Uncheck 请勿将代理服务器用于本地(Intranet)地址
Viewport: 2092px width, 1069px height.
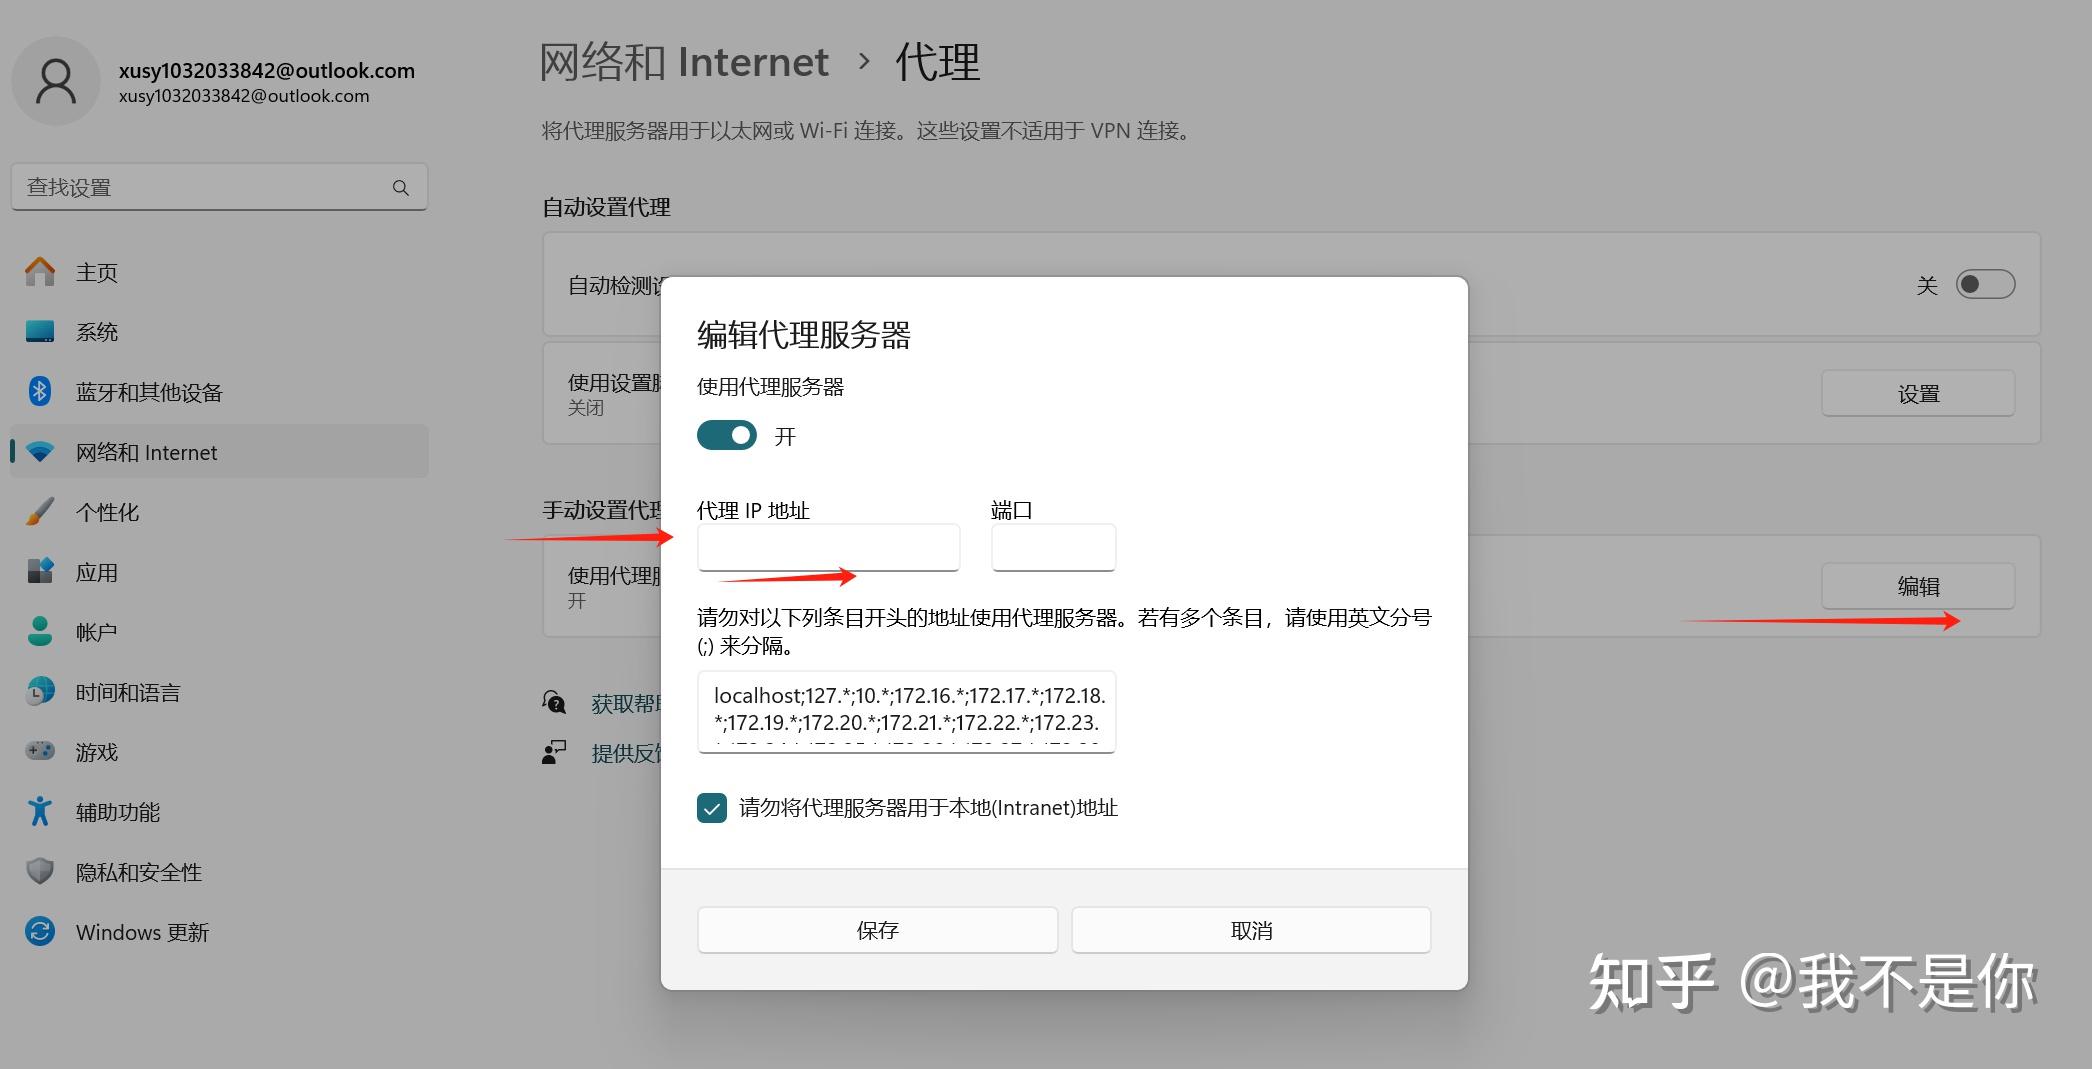(710, 808)
